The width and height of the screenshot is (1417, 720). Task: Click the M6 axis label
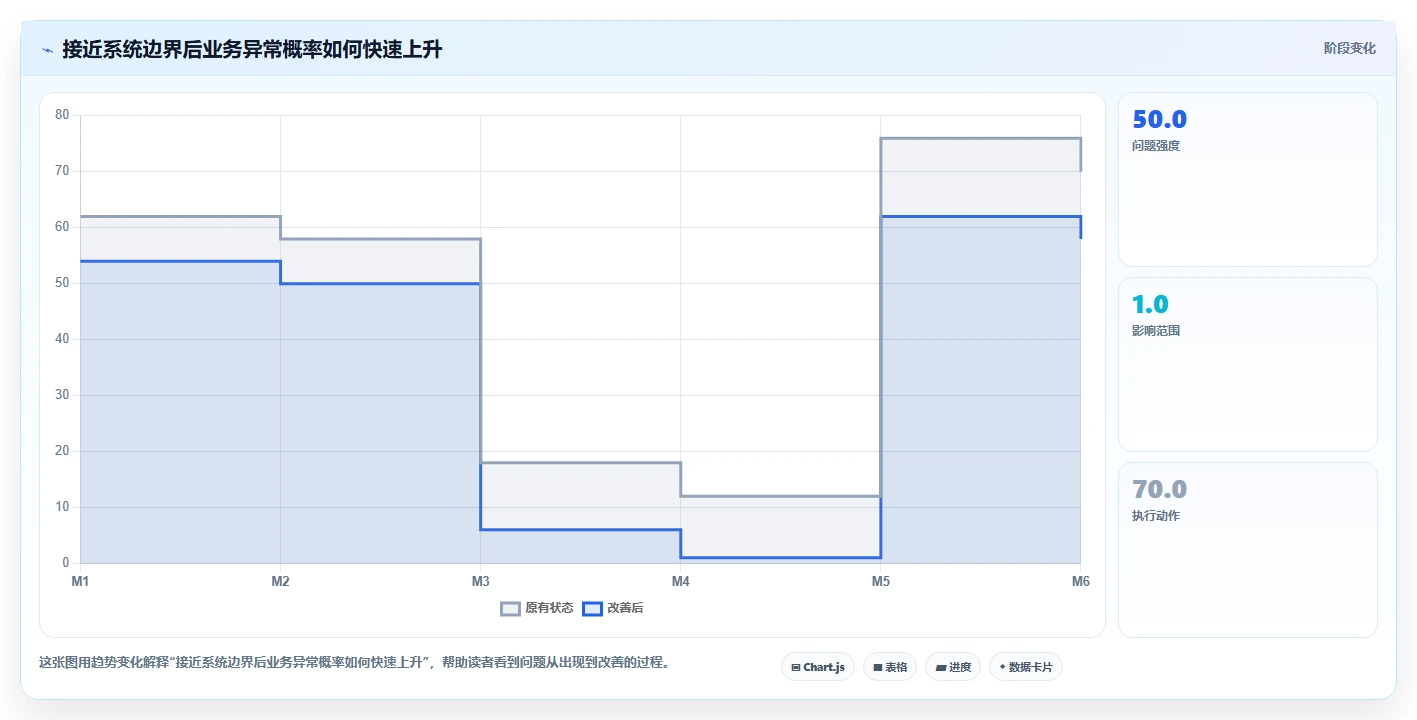coord(1080,581)
